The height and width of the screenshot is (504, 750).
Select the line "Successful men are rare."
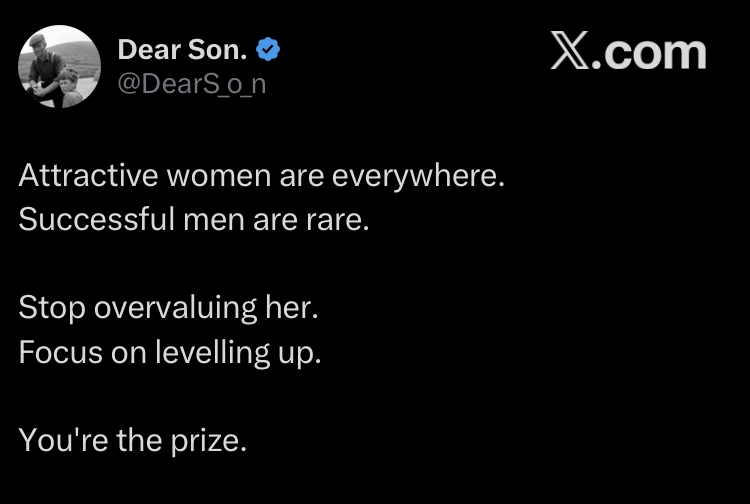pos(194,218)
